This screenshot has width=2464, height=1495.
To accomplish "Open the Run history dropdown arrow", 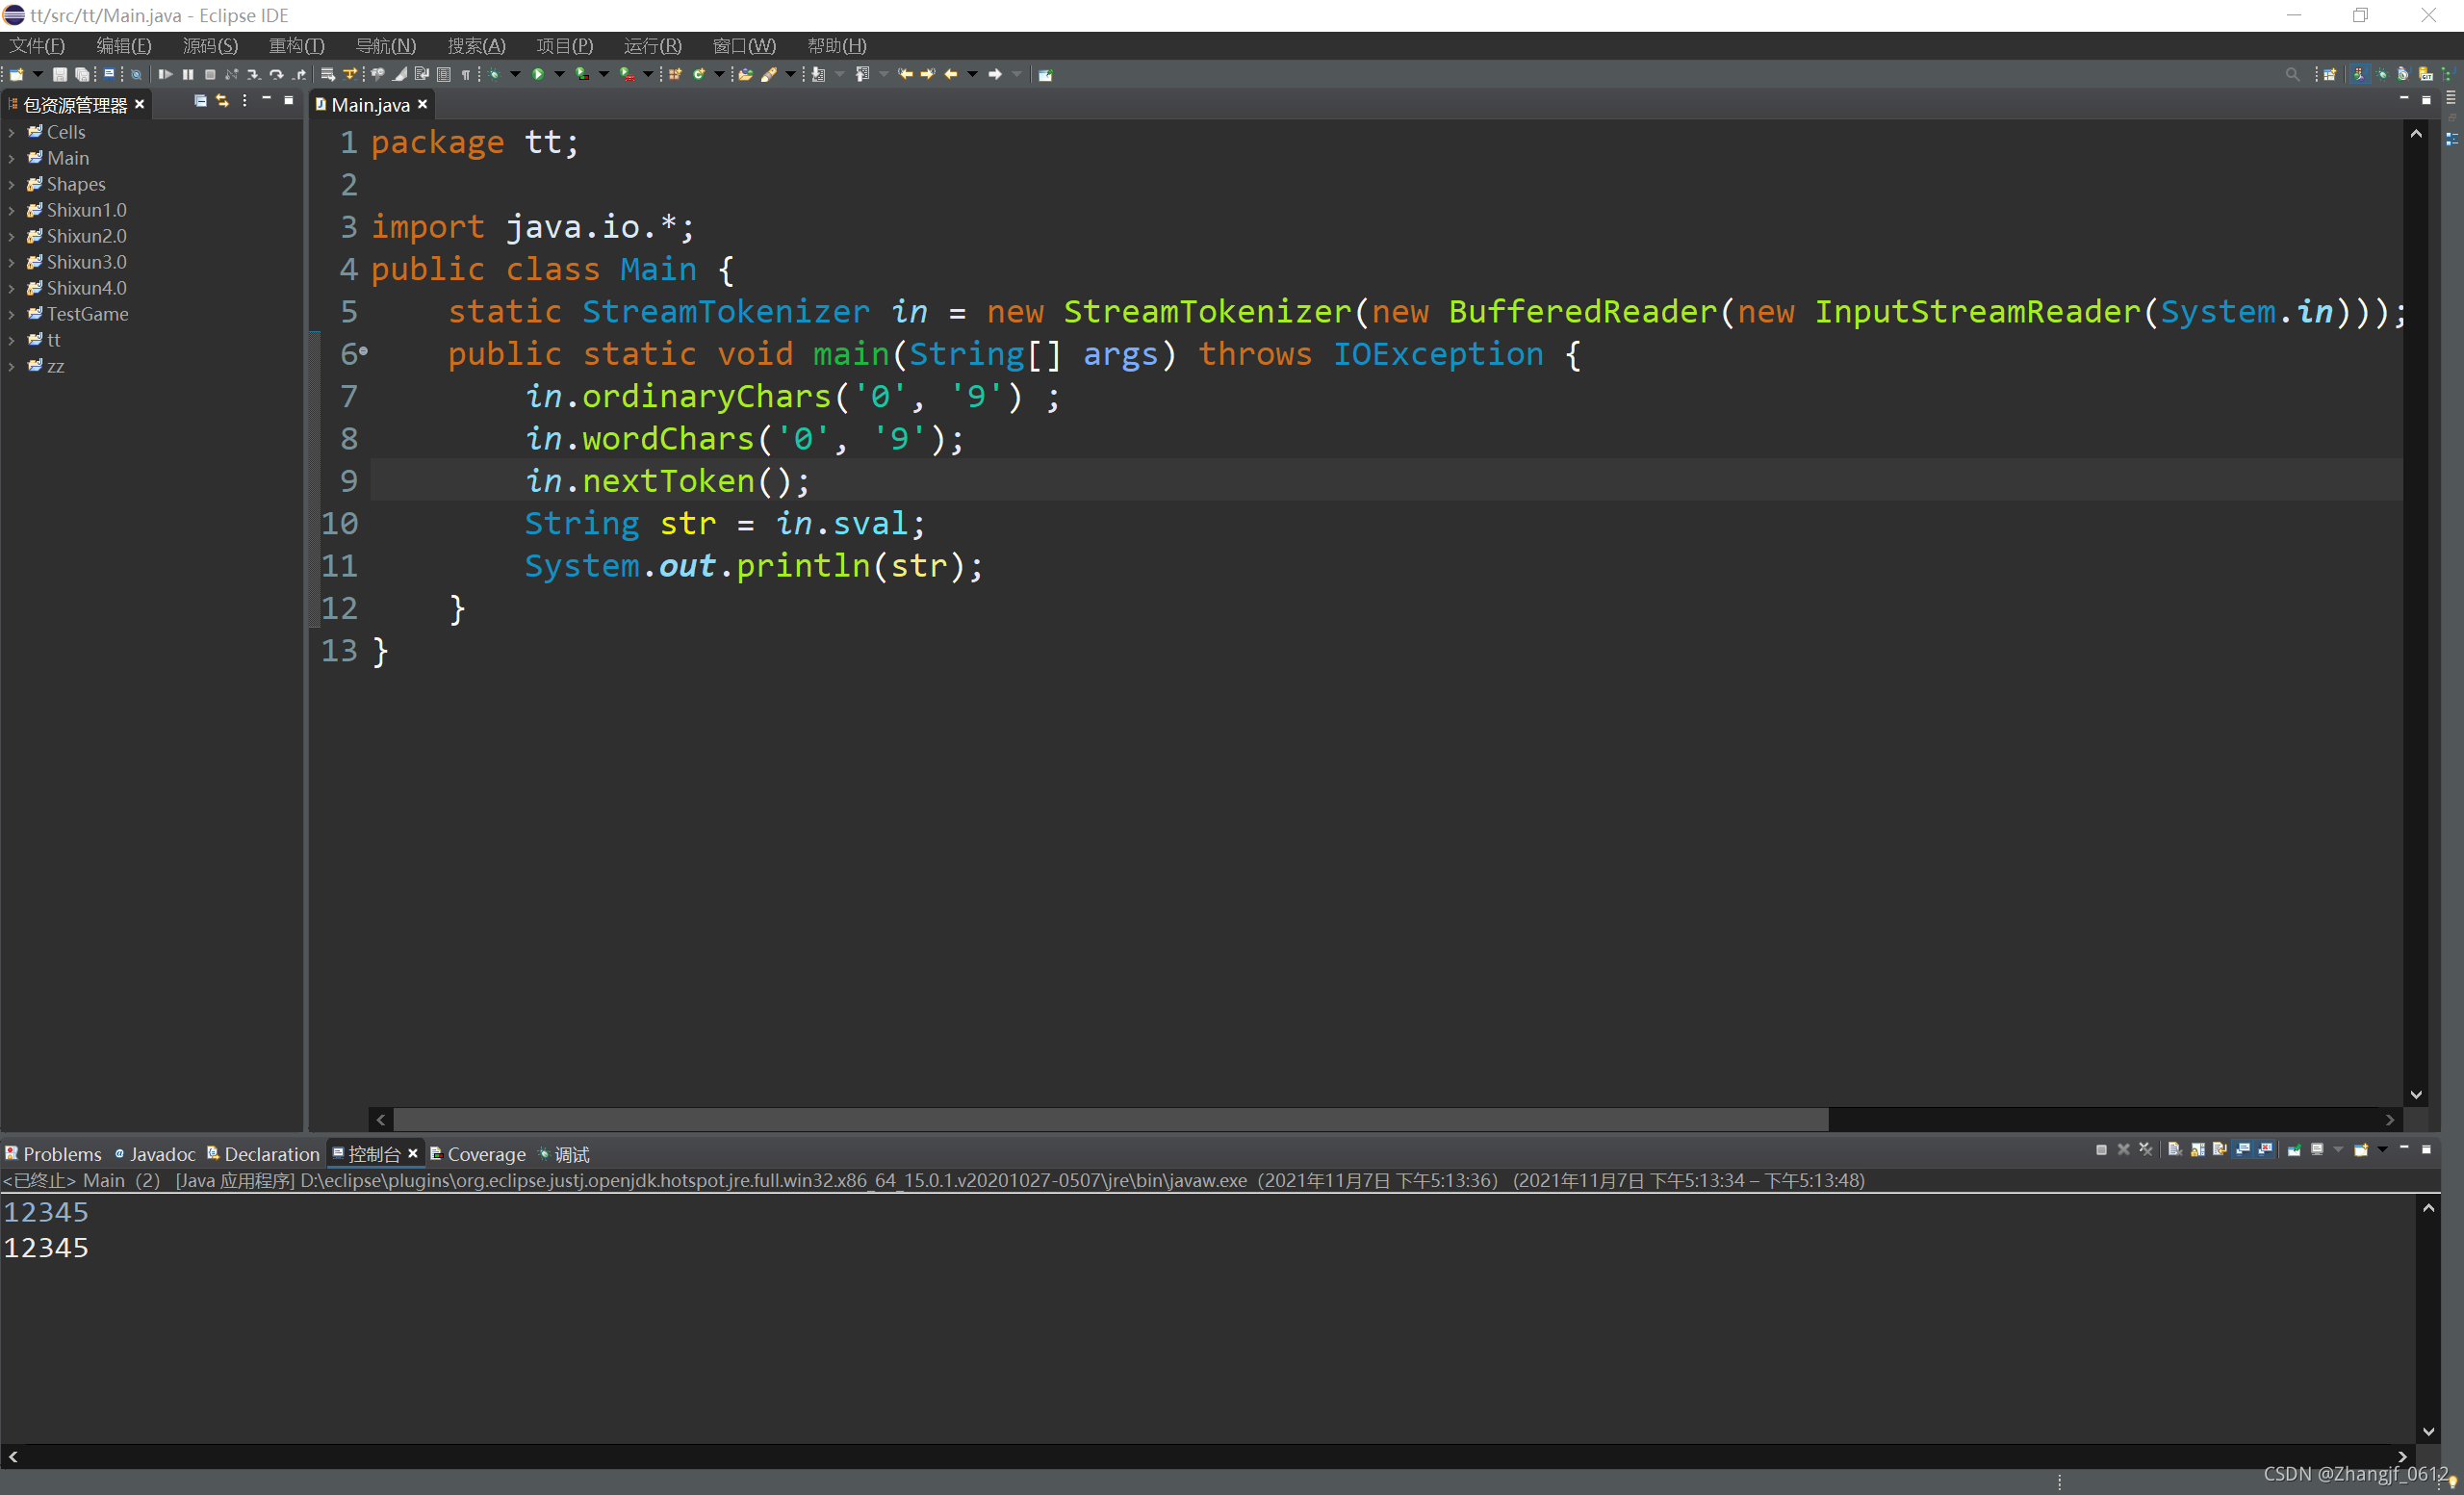I will pos(559,73).
